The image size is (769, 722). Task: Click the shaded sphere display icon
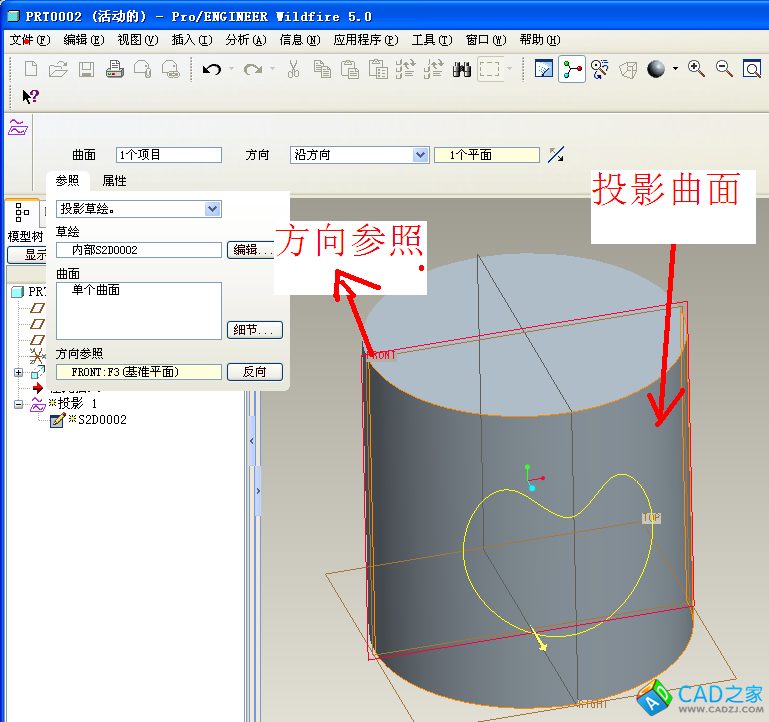pos(656,69)
